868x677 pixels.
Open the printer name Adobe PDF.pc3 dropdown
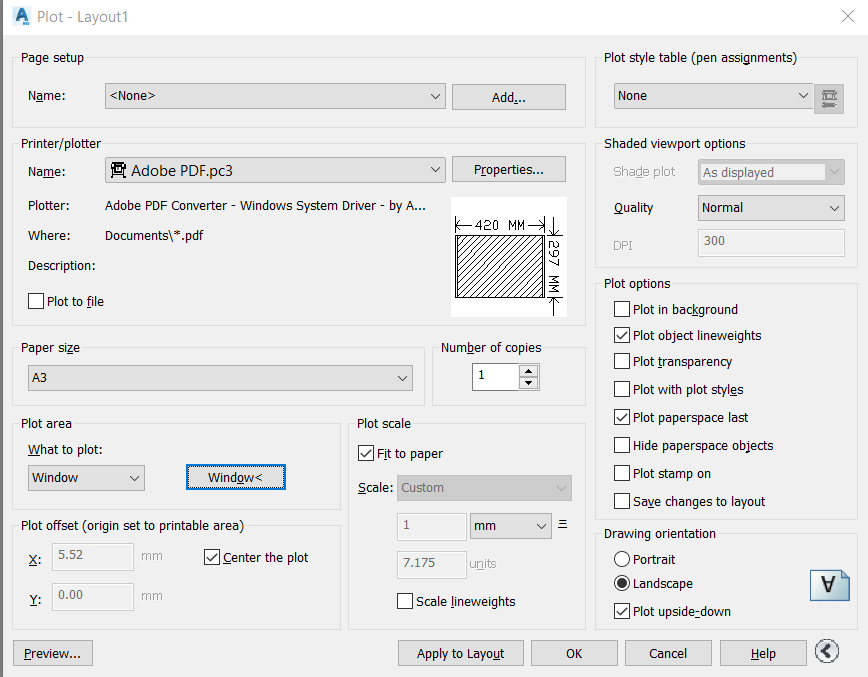tap(275, 170)
